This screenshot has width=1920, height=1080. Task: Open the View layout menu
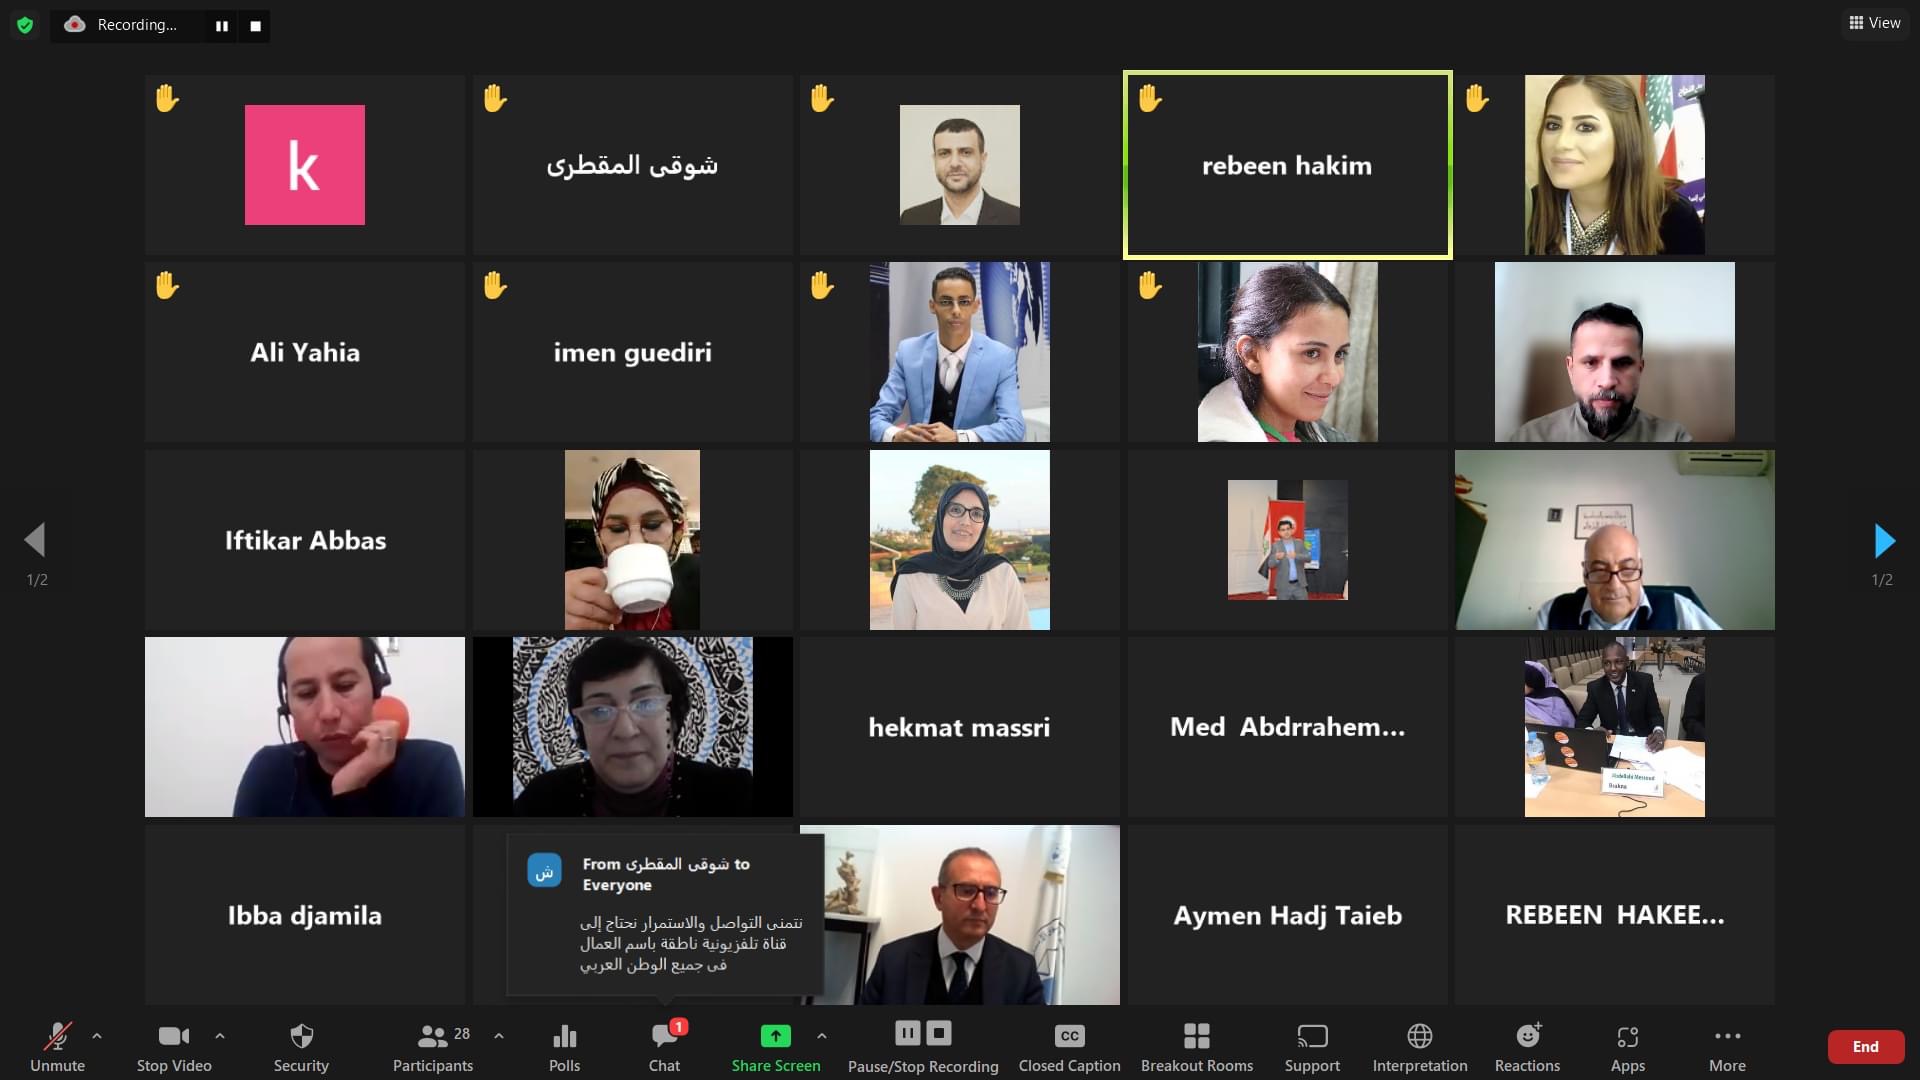tap(1875, 23)
